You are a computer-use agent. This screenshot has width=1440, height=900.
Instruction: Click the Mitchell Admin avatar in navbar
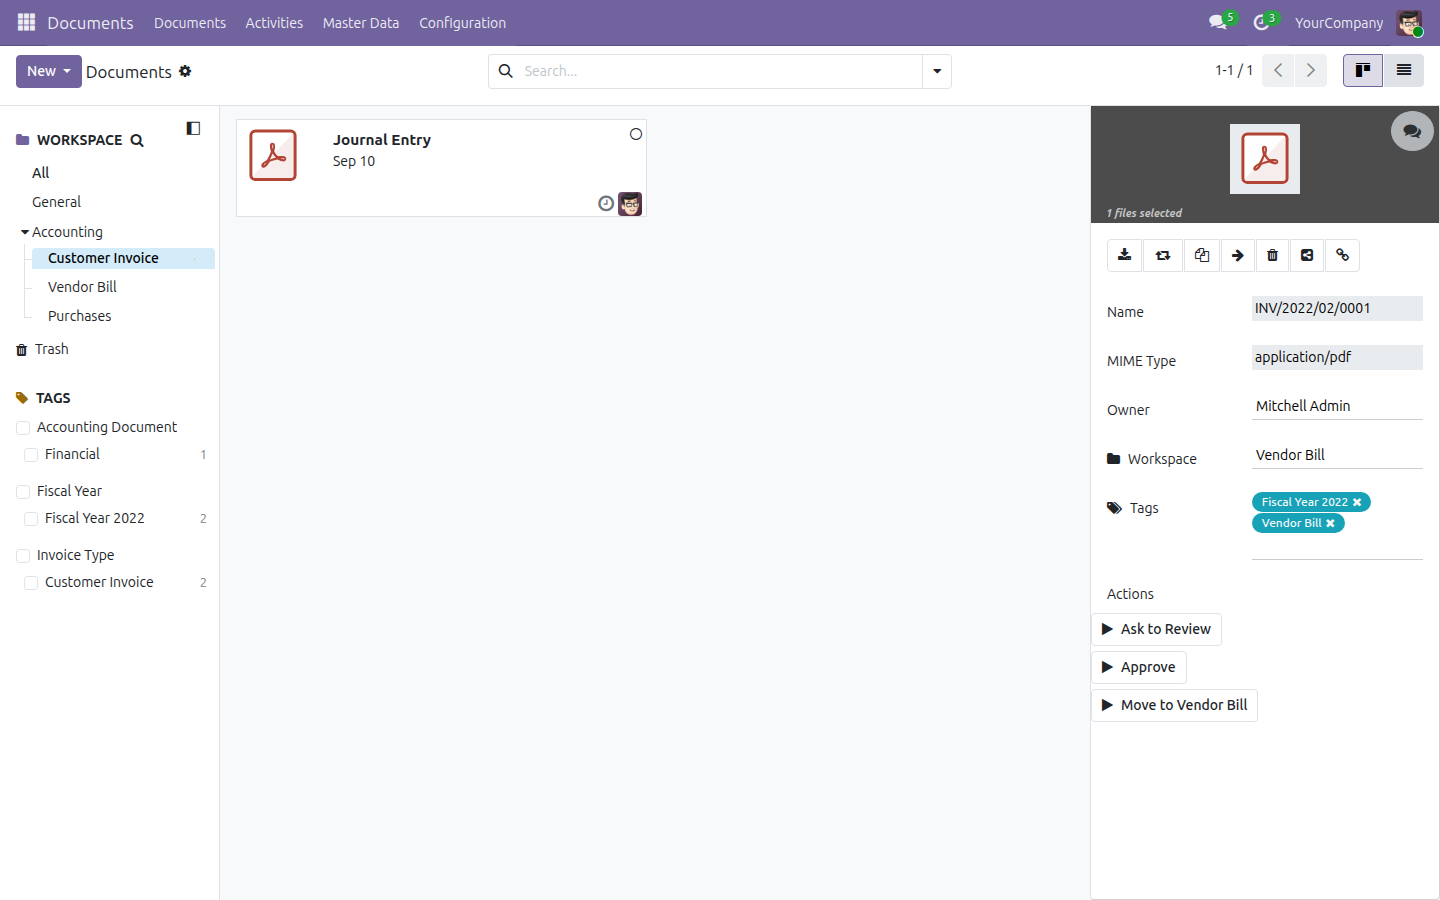(x=1409, y=22)
